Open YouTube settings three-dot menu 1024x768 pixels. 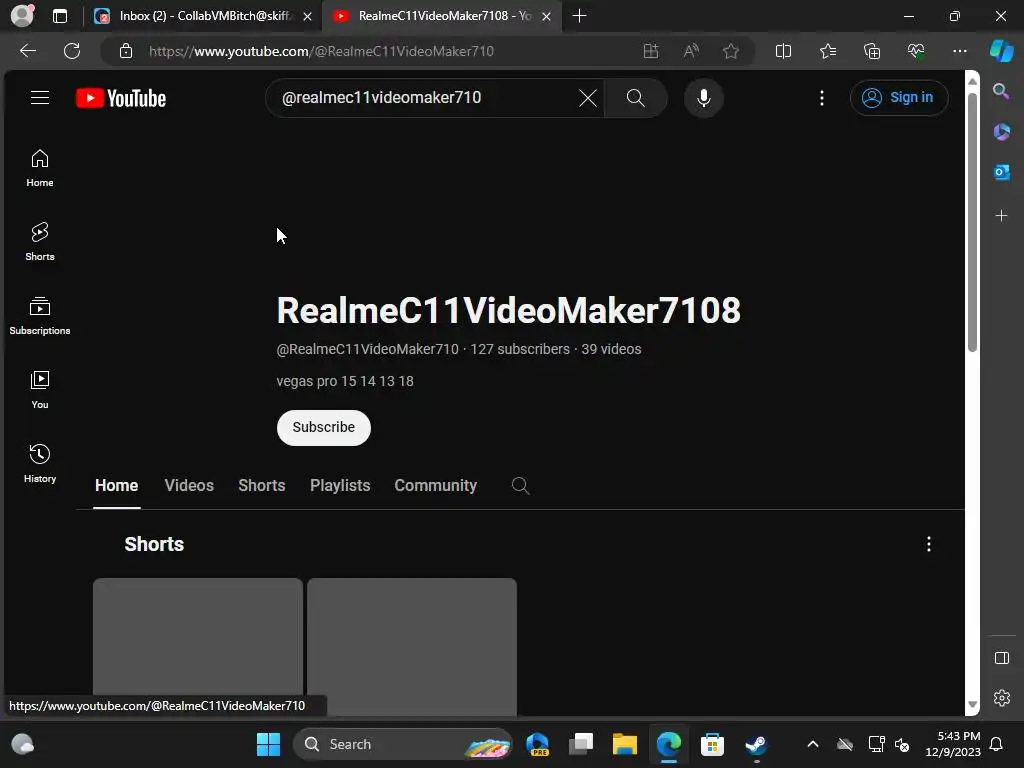(822, 98)
